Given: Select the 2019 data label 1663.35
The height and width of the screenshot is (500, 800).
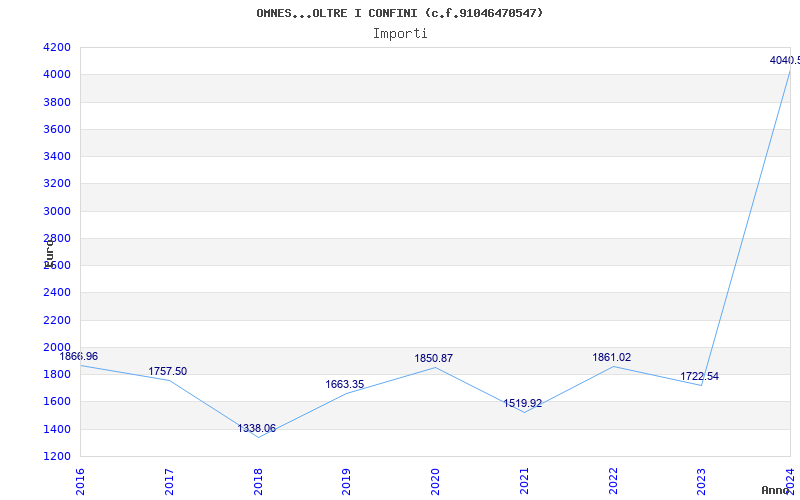Looking at the screenshot, I should (x=344, y=384).
